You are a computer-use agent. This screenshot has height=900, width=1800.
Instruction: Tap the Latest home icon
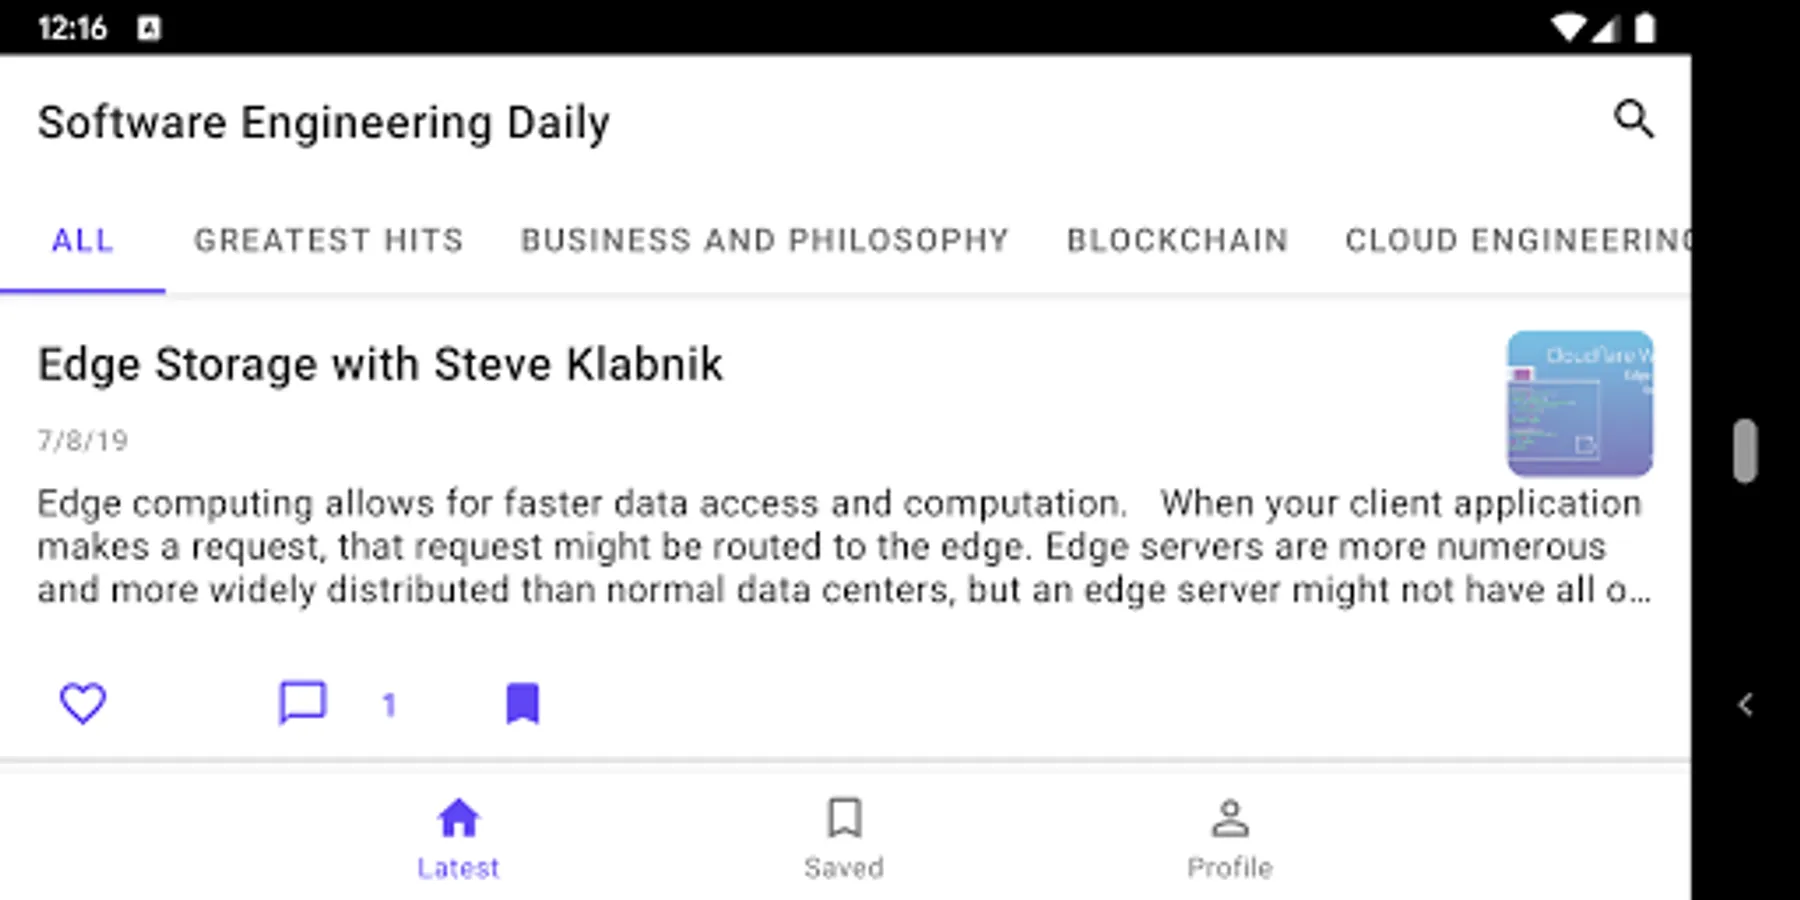(458, 819)
